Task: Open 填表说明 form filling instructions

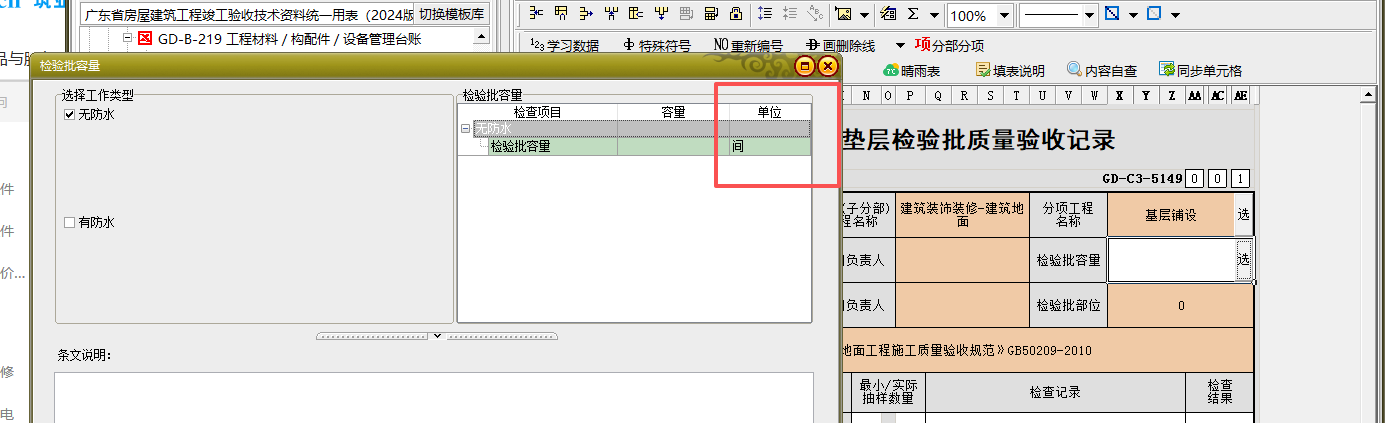Action: point(1010,70)
